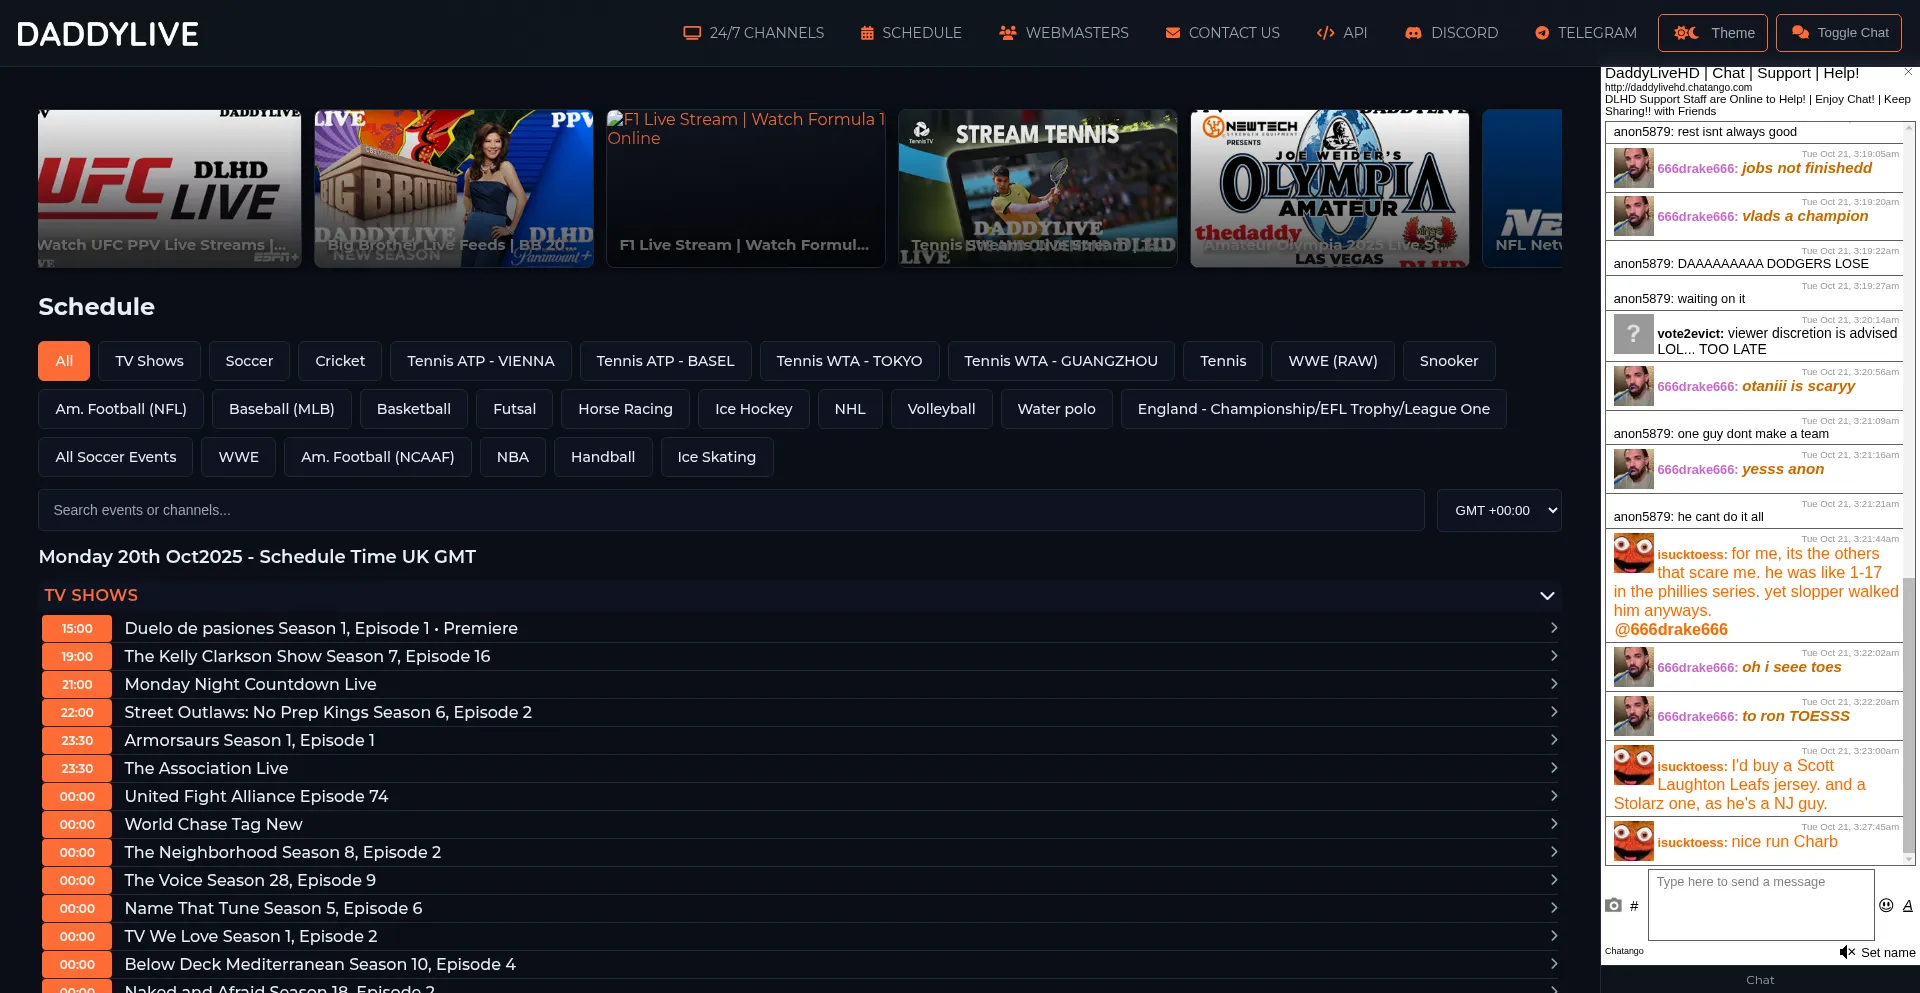Viewport: 1920px width, 993px height.
Task: Click the hashtag icon beside message box
Action: [x=1634, y=906]
